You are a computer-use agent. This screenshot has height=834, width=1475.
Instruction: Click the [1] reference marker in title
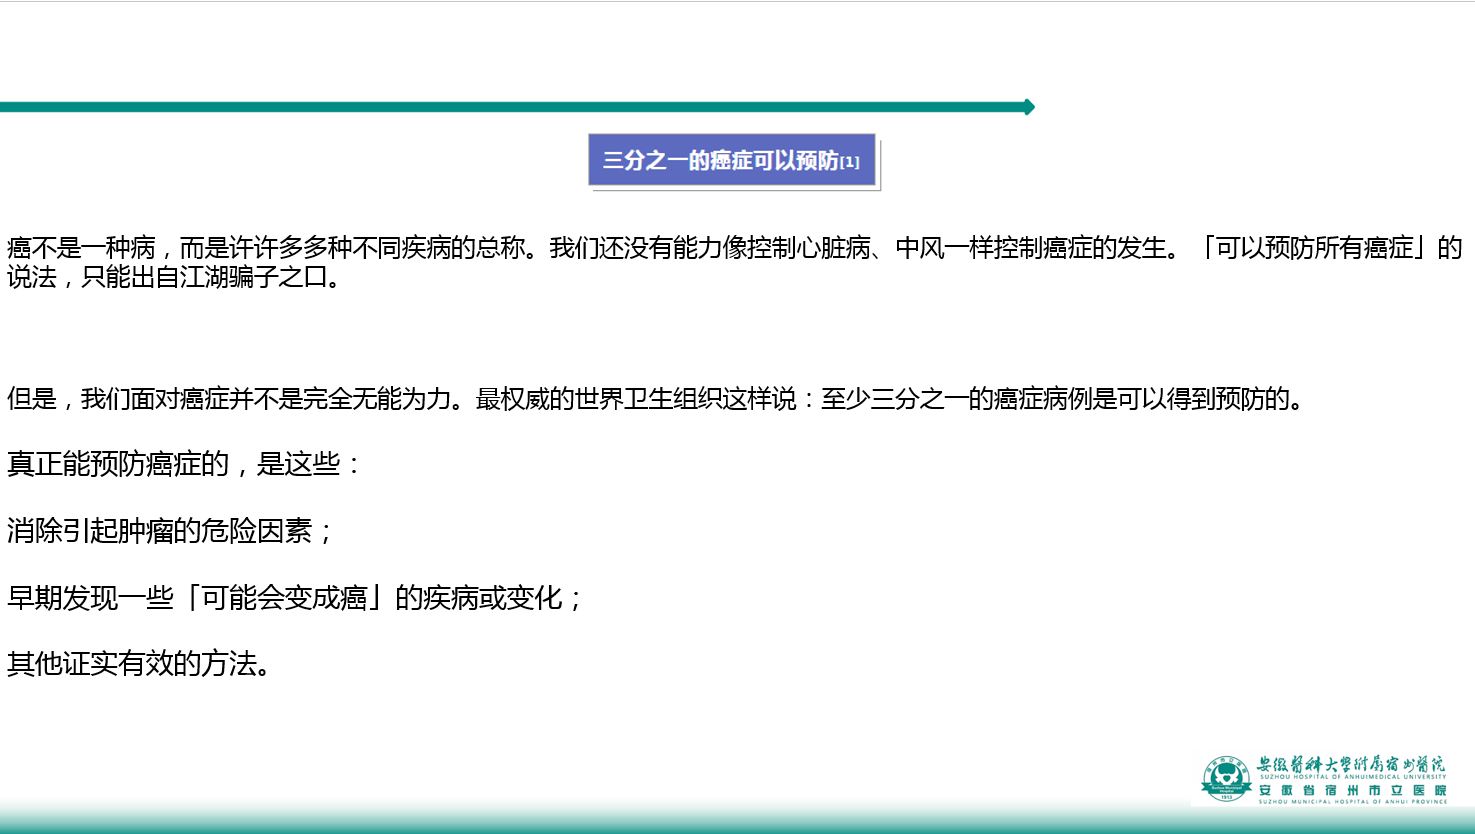point(849,162)
